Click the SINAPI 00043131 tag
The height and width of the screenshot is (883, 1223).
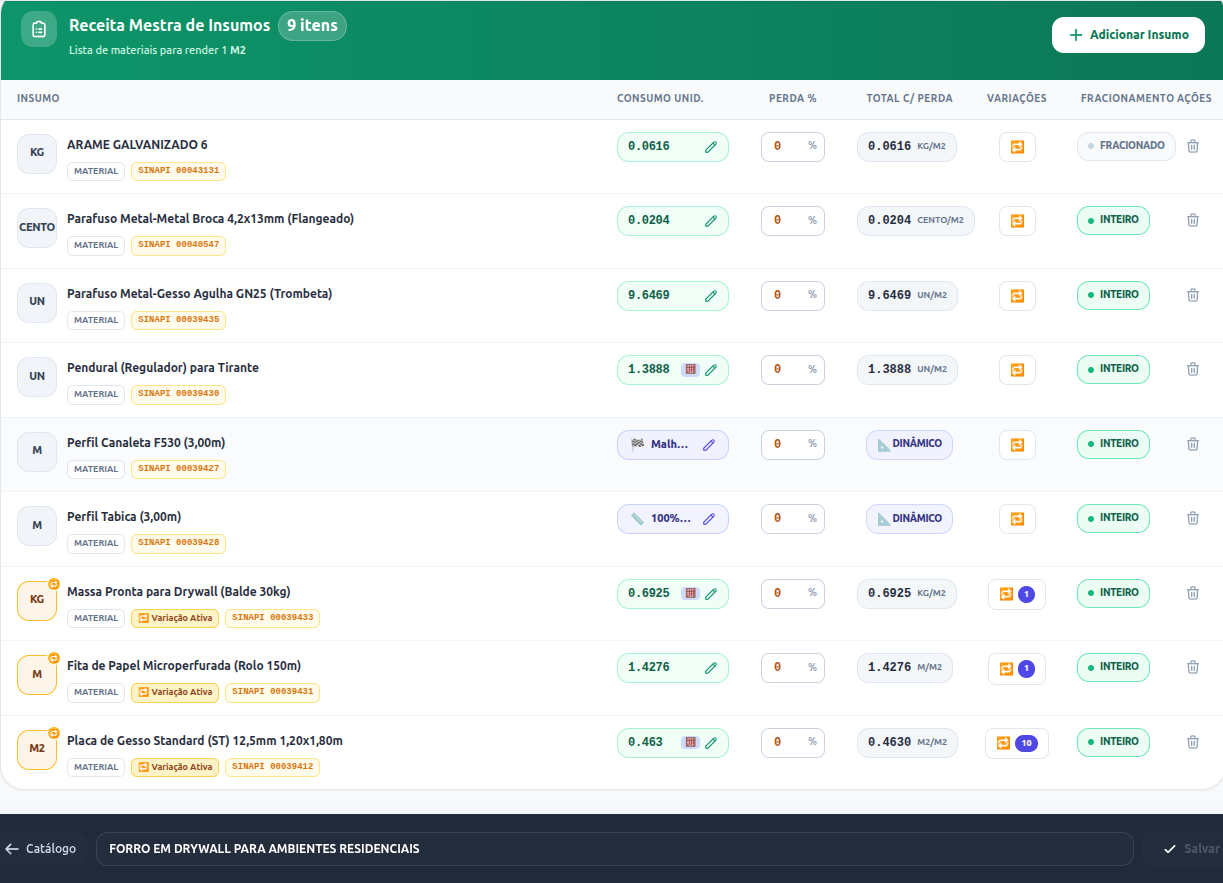(x=178, y=171)
